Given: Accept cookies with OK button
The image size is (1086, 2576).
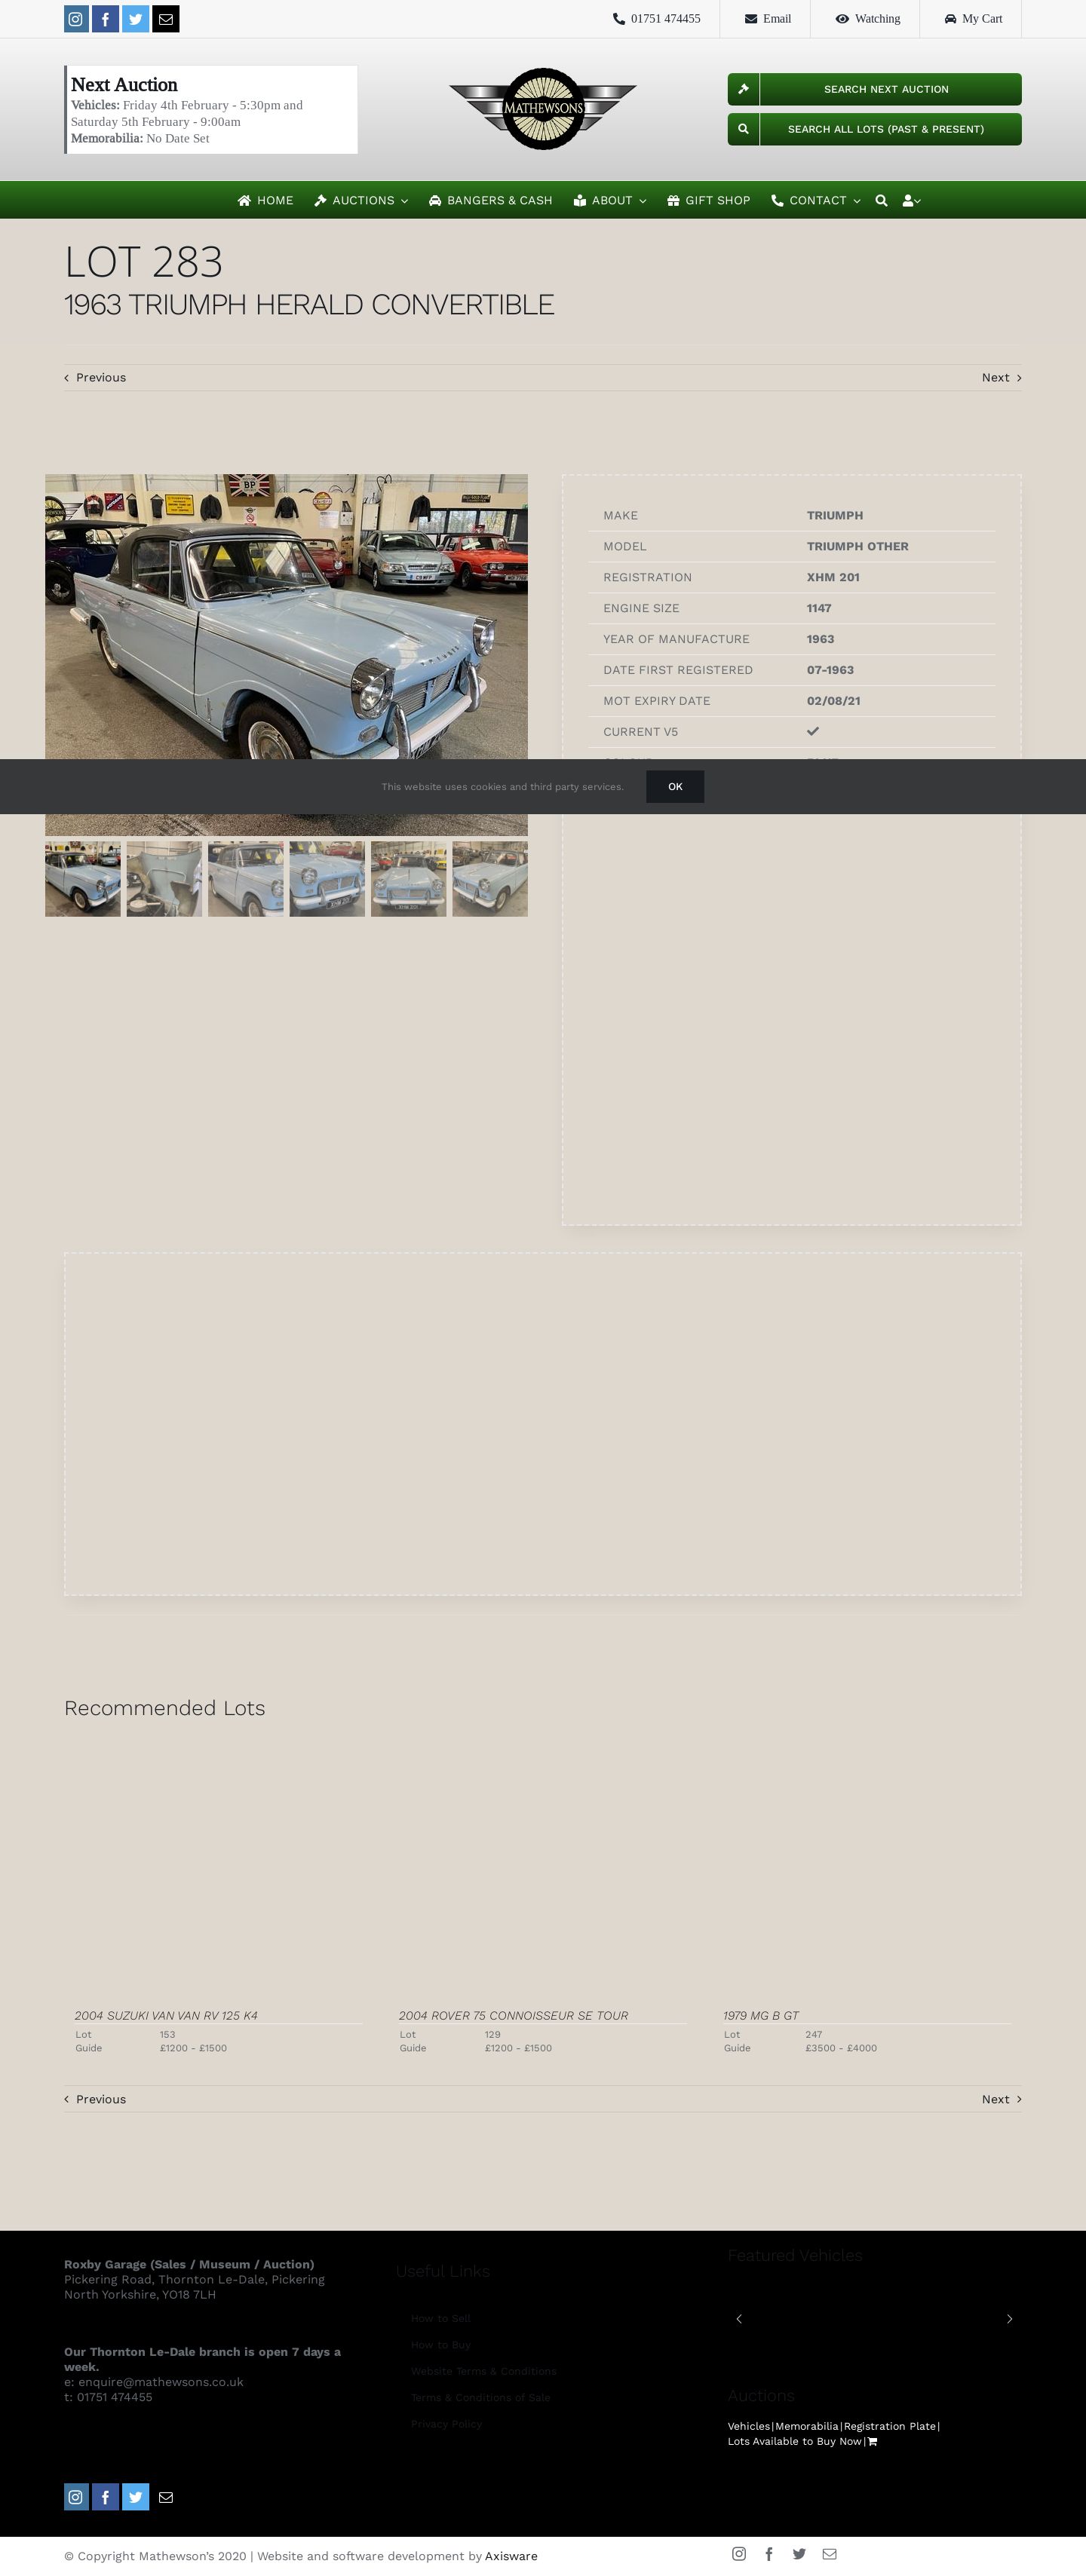Looking at the screenshot, I should (675, 787).
